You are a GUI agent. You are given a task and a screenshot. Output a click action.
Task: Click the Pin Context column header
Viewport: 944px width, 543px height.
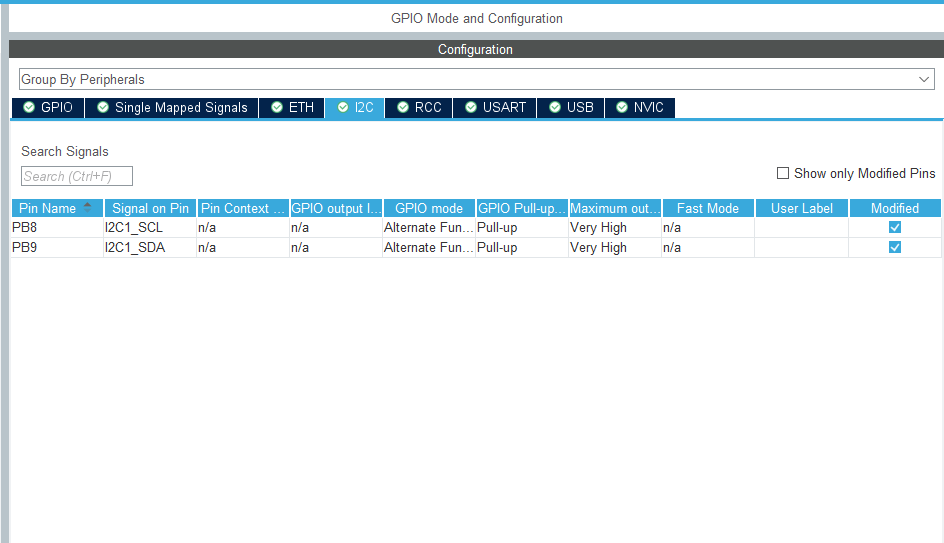[x=243, y=208]
